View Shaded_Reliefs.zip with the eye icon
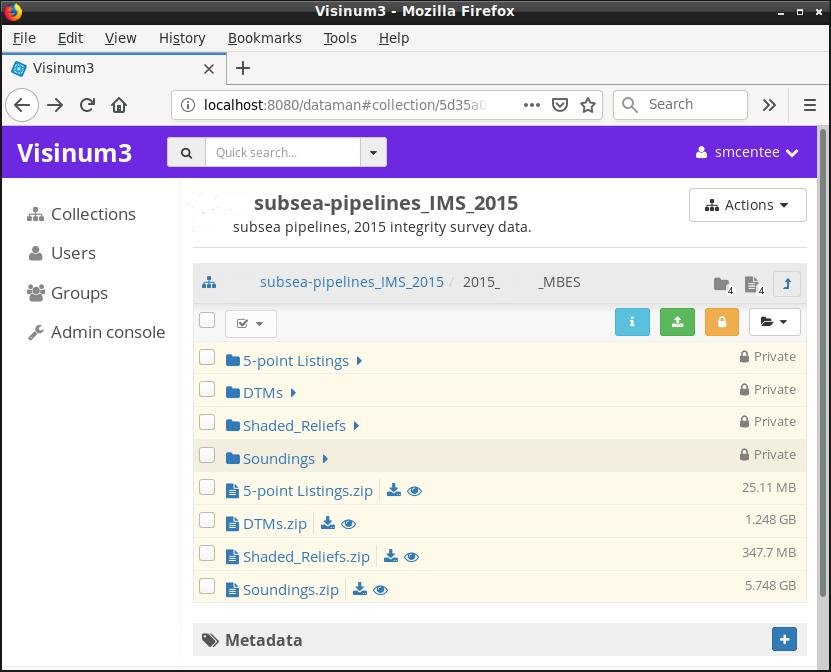This screenshot has width=831, height=672. (x=411, y=557)
